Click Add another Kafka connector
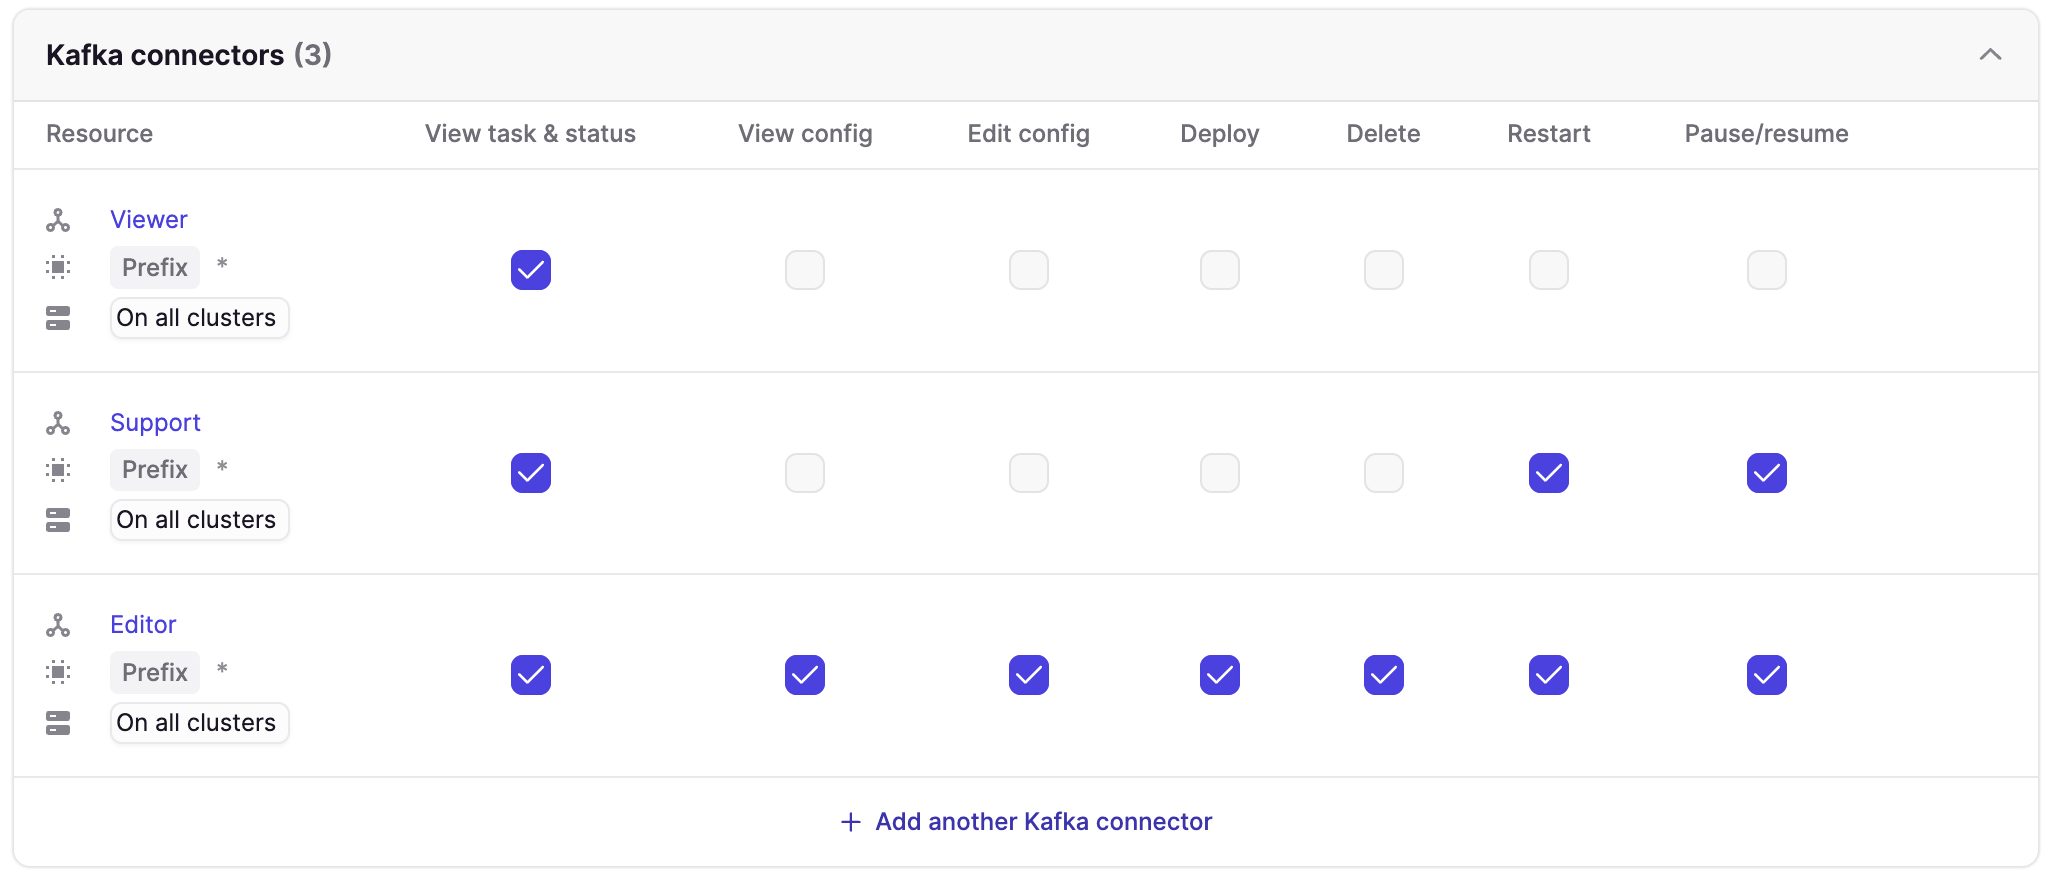The height and width of the screenshot is (876, 2052). 1026,822
